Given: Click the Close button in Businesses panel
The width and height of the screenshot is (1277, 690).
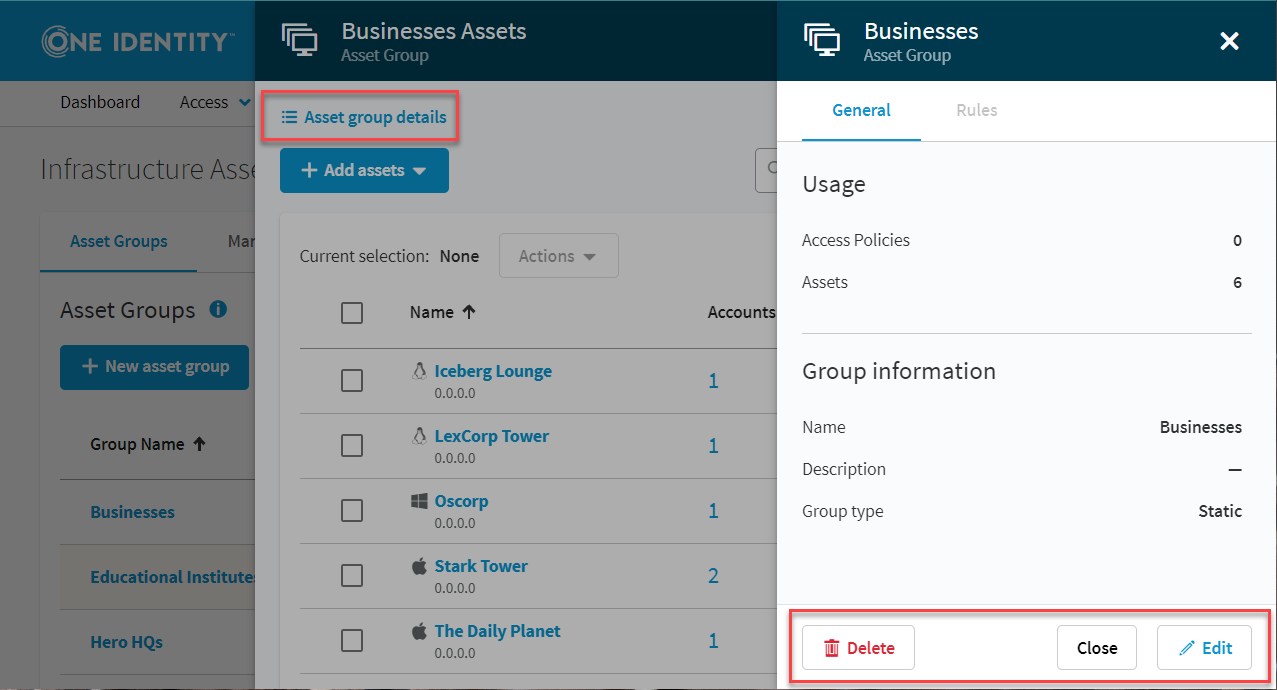Looking at the screenshot, I should pos(1097,648).
